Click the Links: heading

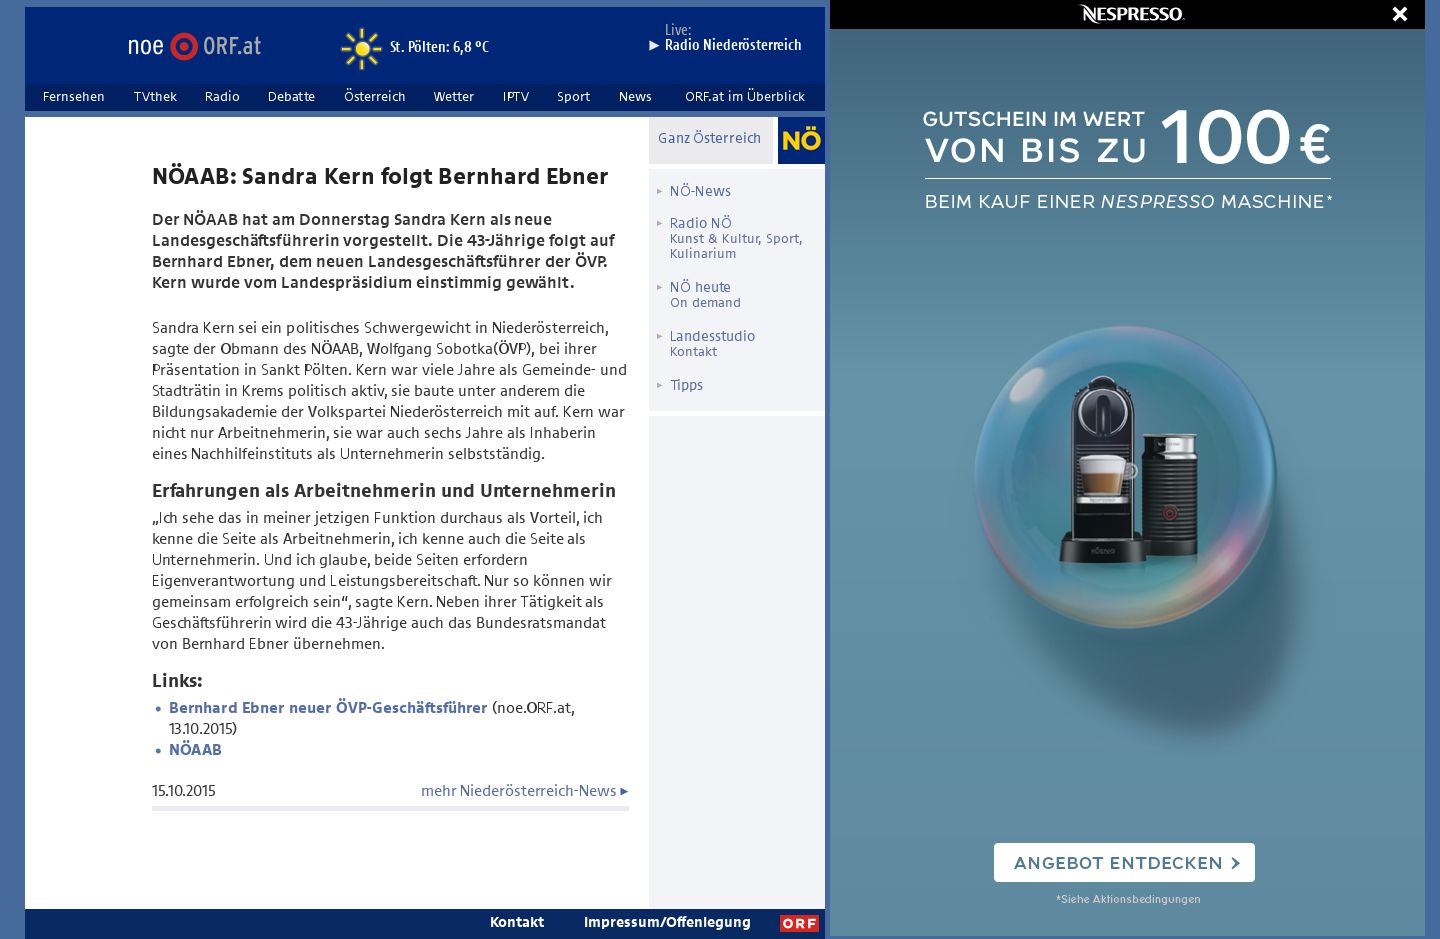click(177, 681)
